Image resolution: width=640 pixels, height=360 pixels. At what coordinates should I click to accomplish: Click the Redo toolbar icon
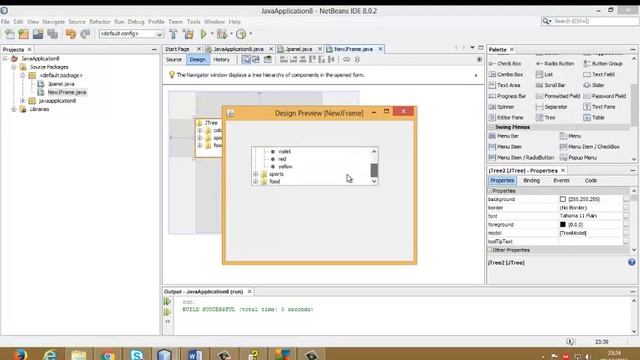85,34
